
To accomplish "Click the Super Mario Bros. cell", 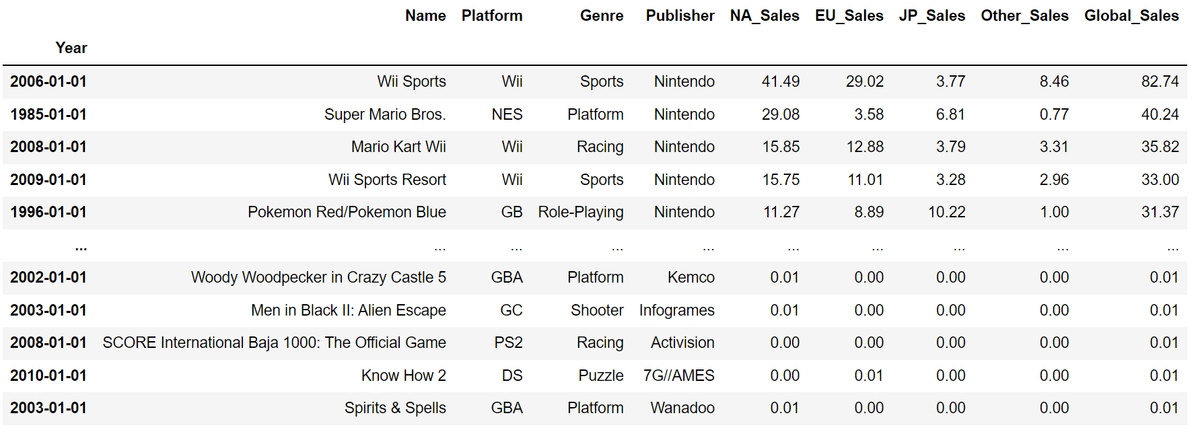I will click(x=385, y=115).
